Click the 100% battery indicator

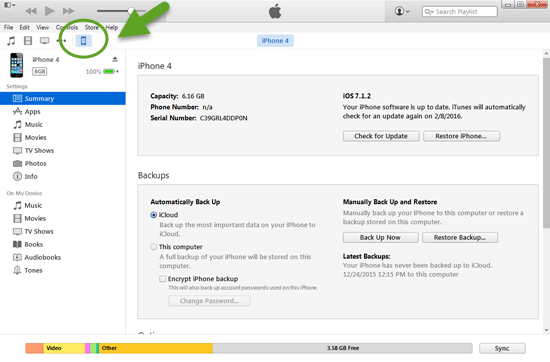[x=102, y=72]
